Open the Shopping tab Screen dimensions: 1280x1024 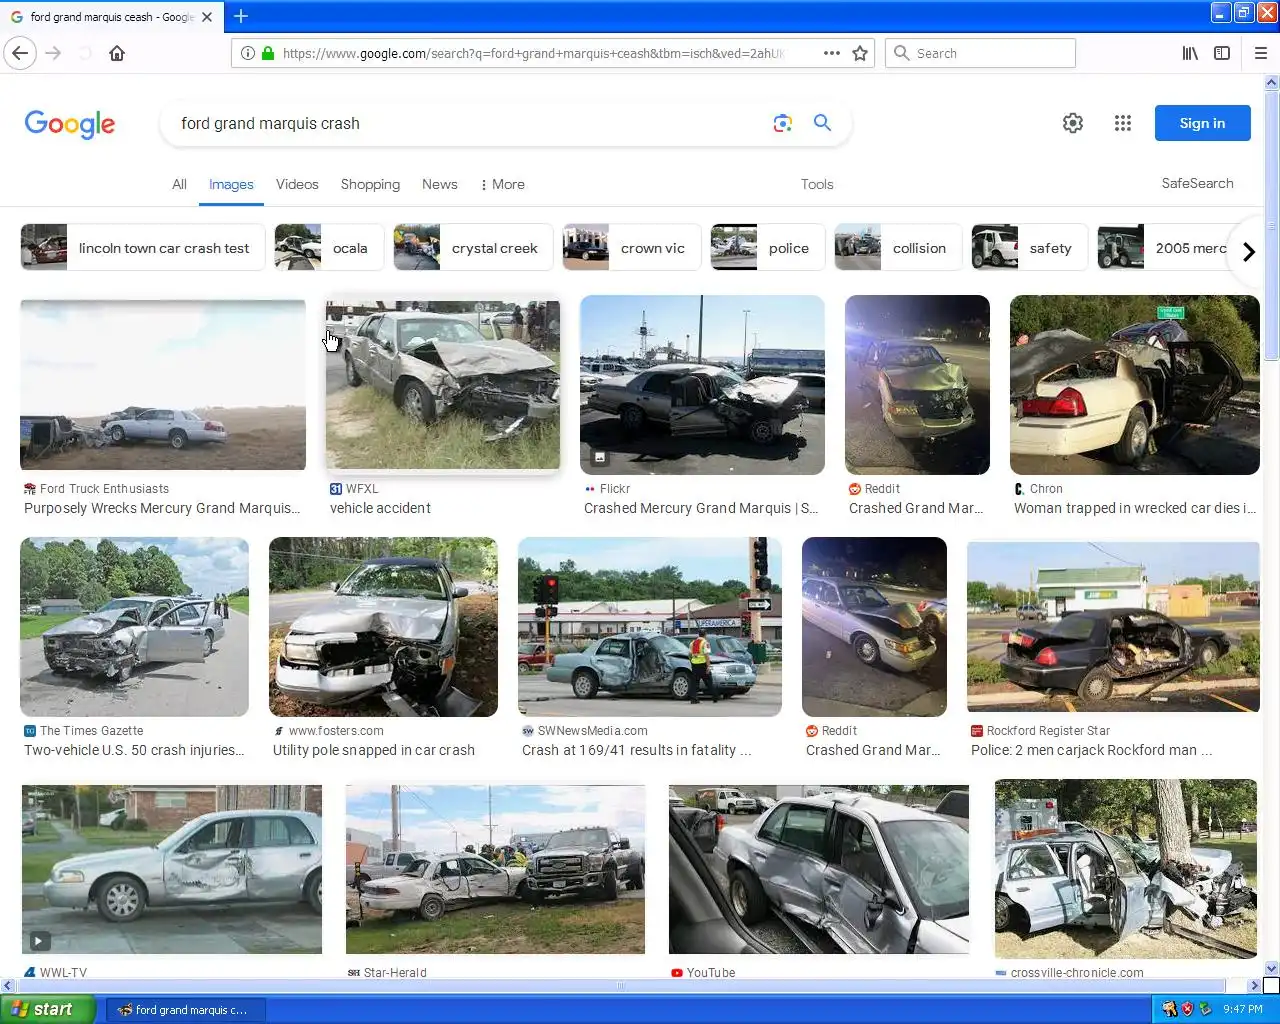point(370,184)
